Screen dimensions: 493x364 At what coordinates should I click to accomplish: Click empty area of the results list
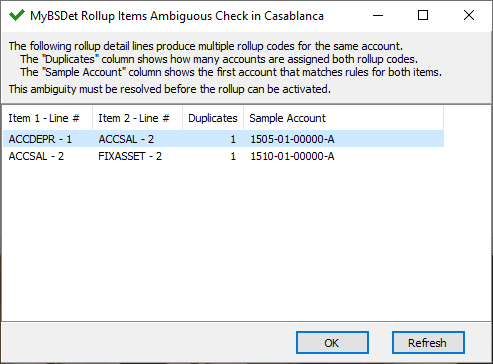point(223,240)
